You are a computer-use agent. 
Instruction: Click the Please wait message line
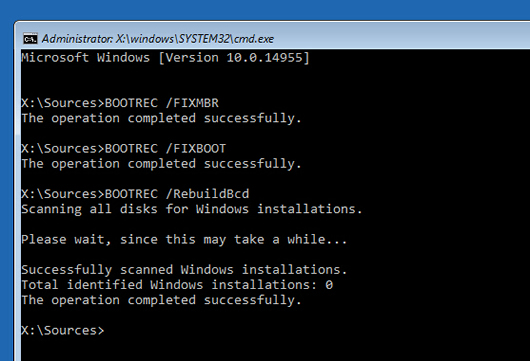click(x=184, y=240)
